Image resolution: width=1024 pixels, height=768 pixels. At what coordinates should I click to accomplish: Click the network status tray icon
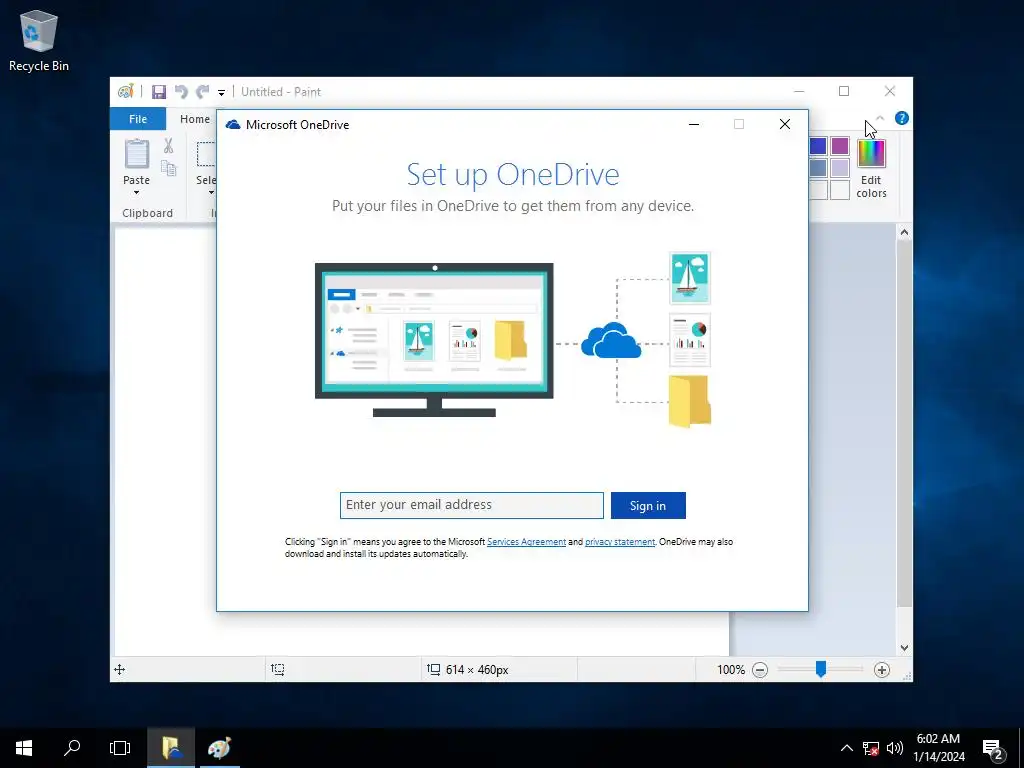click(x=871, y=748)
